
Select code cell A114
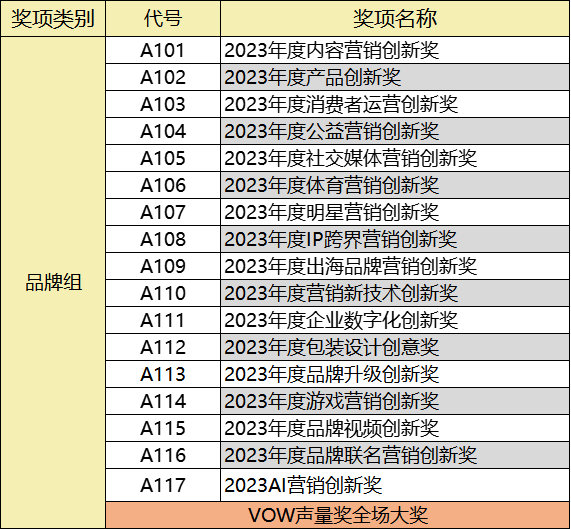(163, 401)
